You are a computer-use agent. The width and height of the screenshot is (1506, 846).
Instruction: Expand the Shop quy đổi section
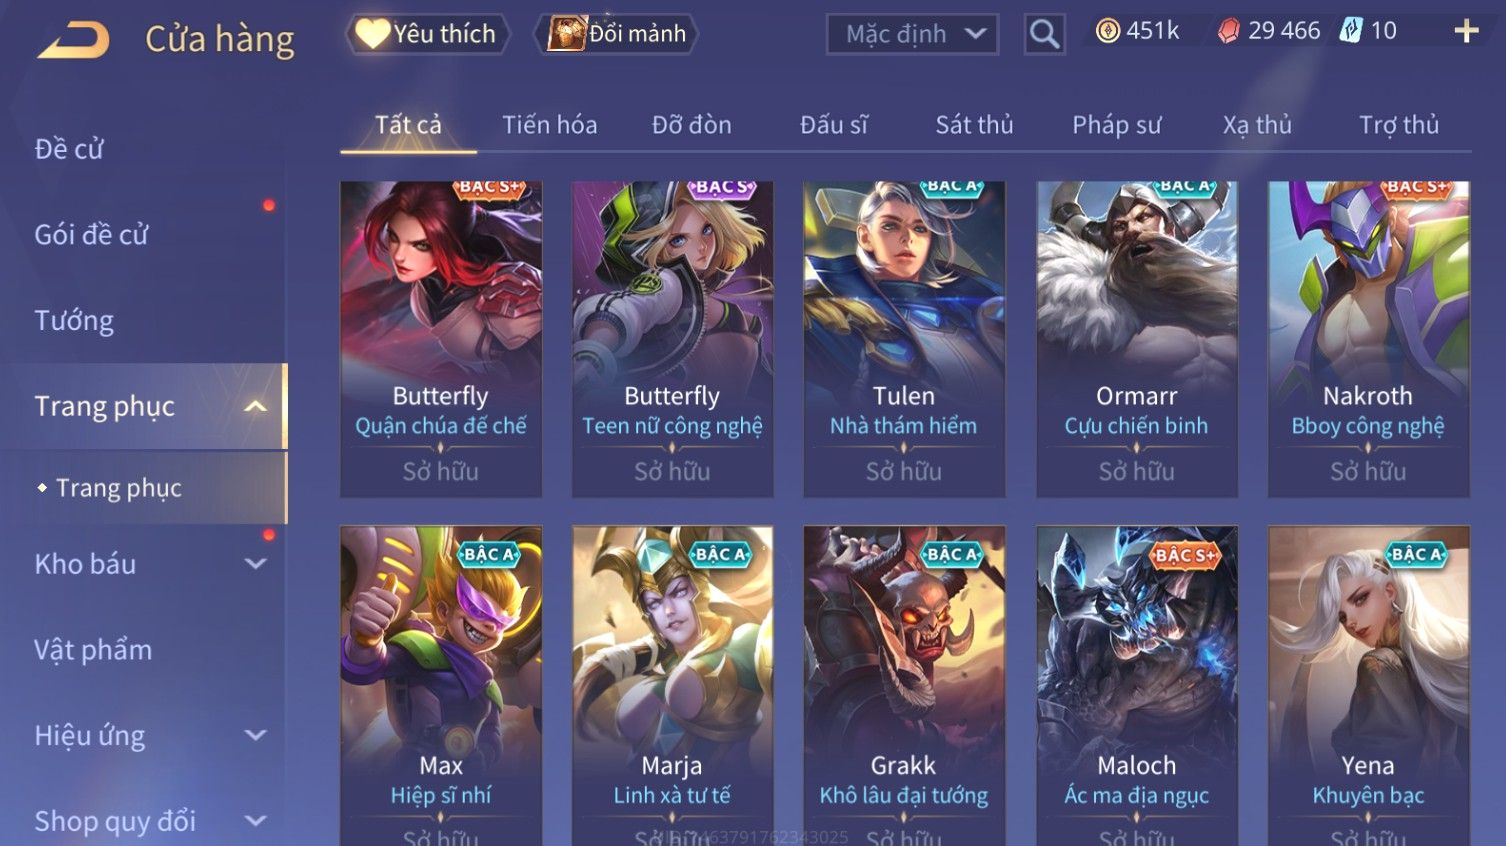(256, 821)
